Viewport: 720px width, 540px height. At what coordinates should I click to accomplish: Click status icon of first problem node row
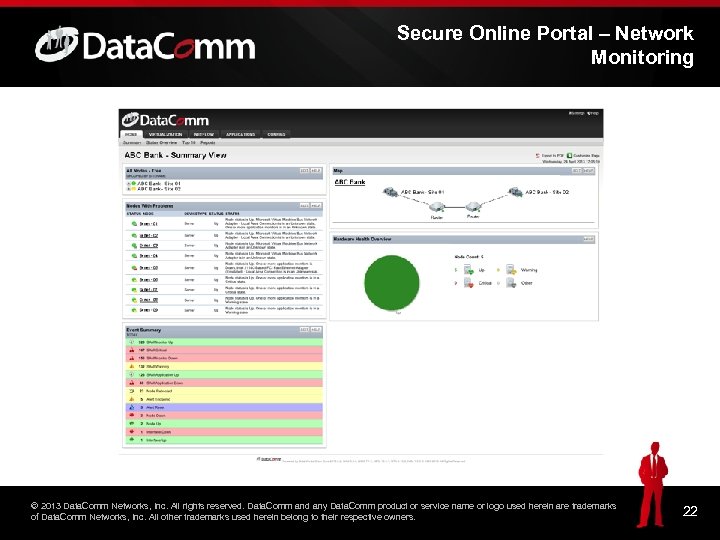[x=134, y=224]
